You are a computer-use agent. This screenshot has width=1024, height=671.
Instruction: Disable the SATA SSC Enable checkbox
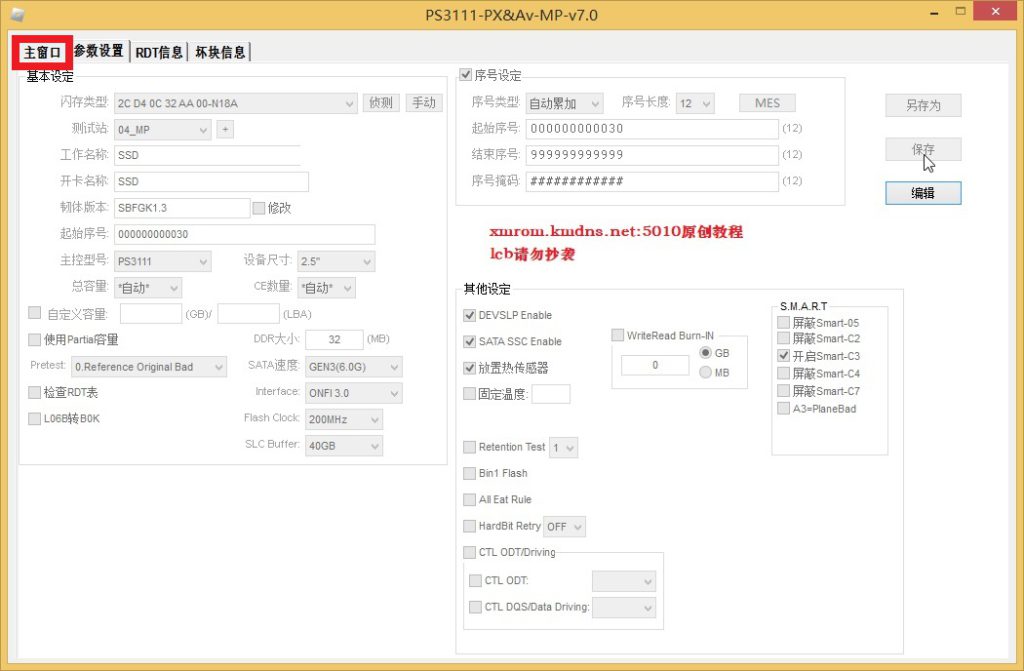coord(470,341)
